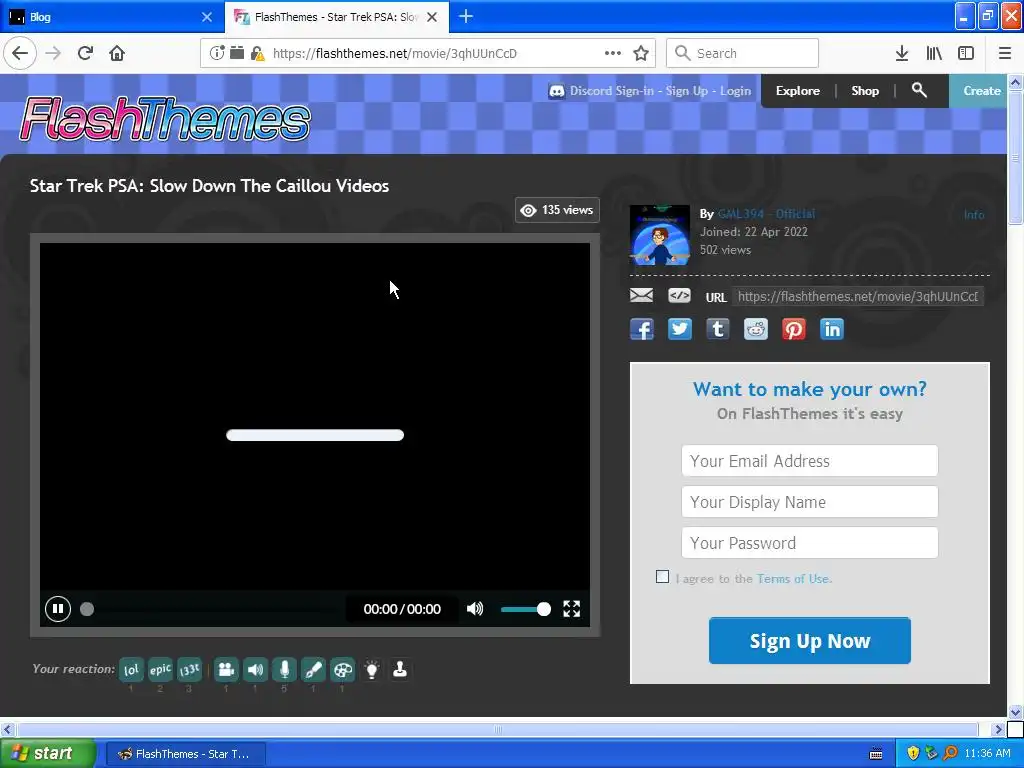Share video on Pinterest

(x=794, y=329)
